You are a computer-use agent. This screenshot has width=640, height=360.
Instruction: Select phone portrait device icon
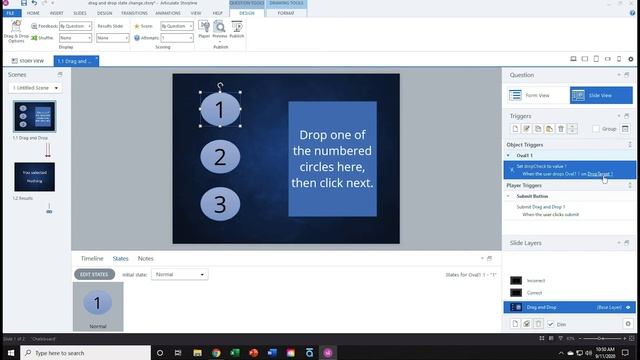(x=619, y=59)
